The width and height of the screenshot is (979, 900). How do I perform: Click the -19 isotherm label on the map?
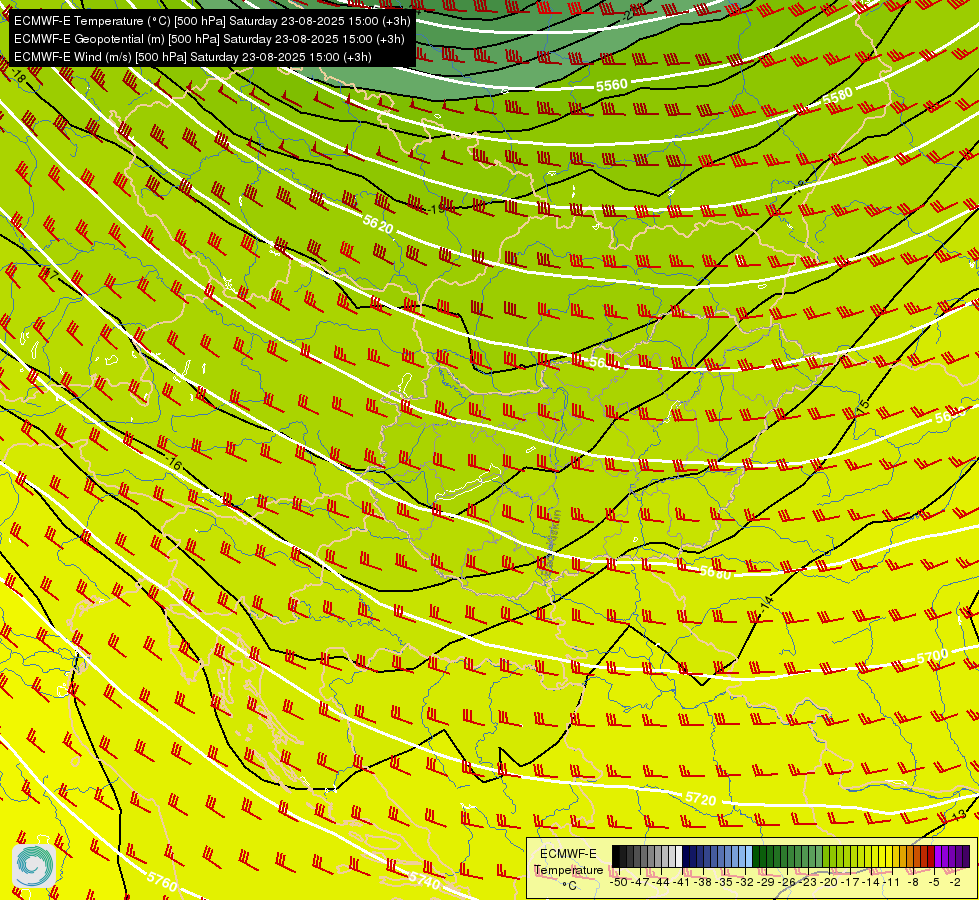(438, 209)
